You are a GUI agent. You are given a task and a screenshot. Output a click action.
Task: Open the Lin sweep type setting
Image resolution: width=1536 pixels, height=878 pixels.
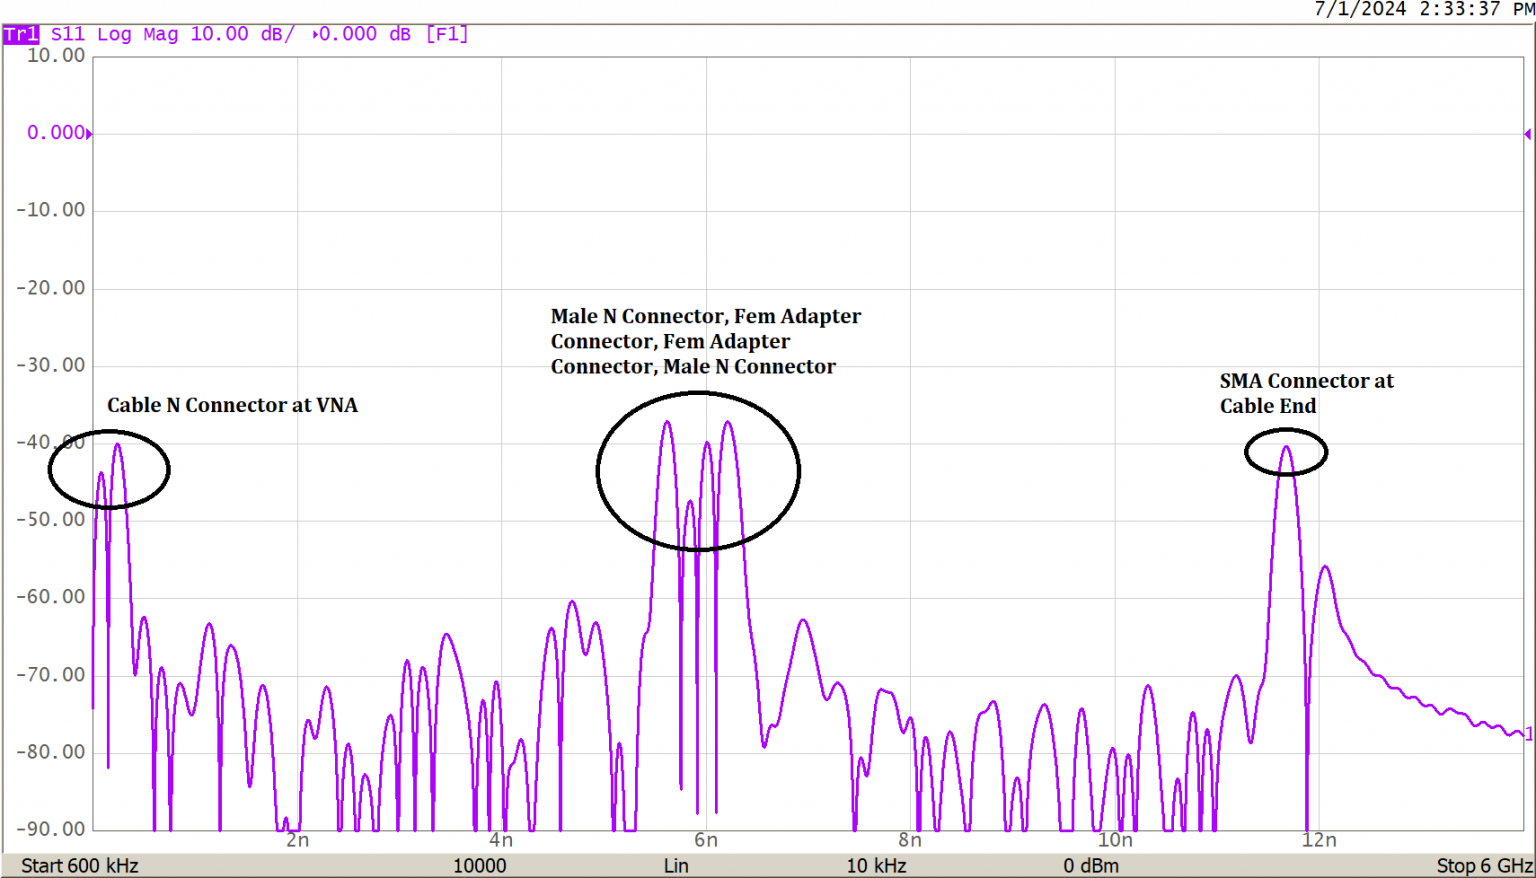coord(676,866)
